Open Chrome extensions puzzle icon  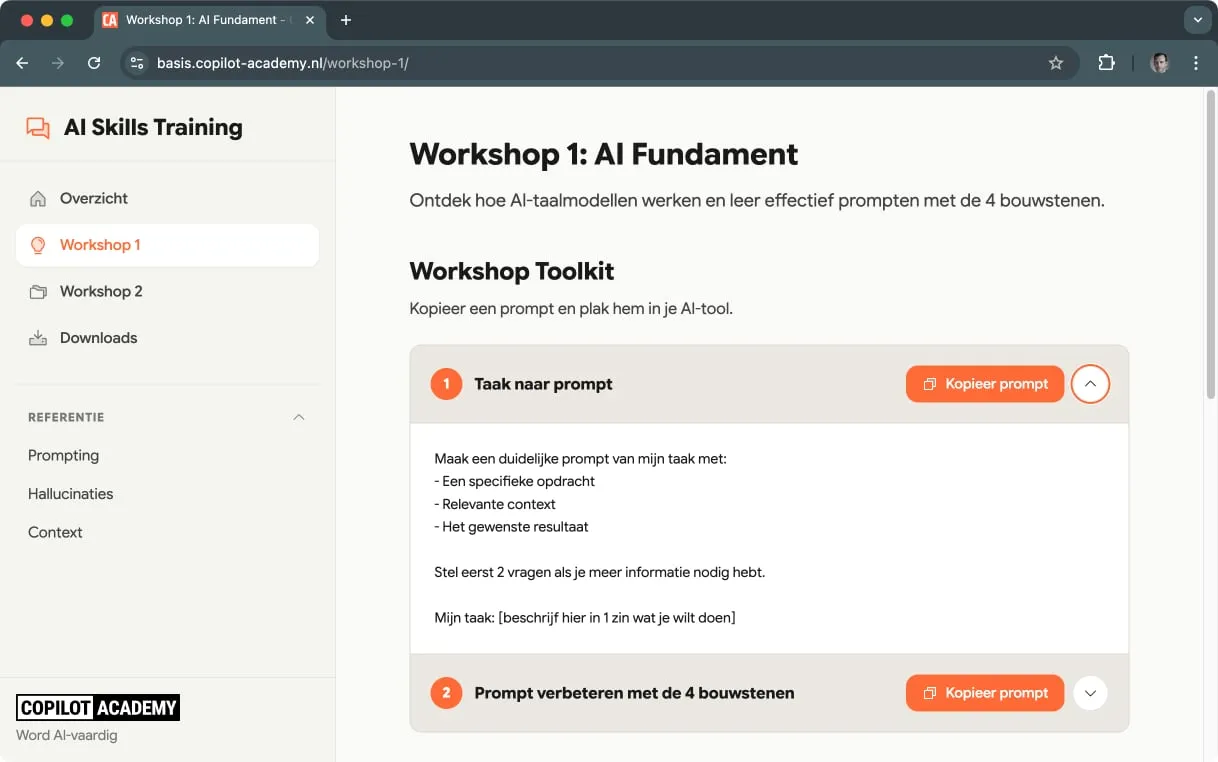(x=1106, y=62)
